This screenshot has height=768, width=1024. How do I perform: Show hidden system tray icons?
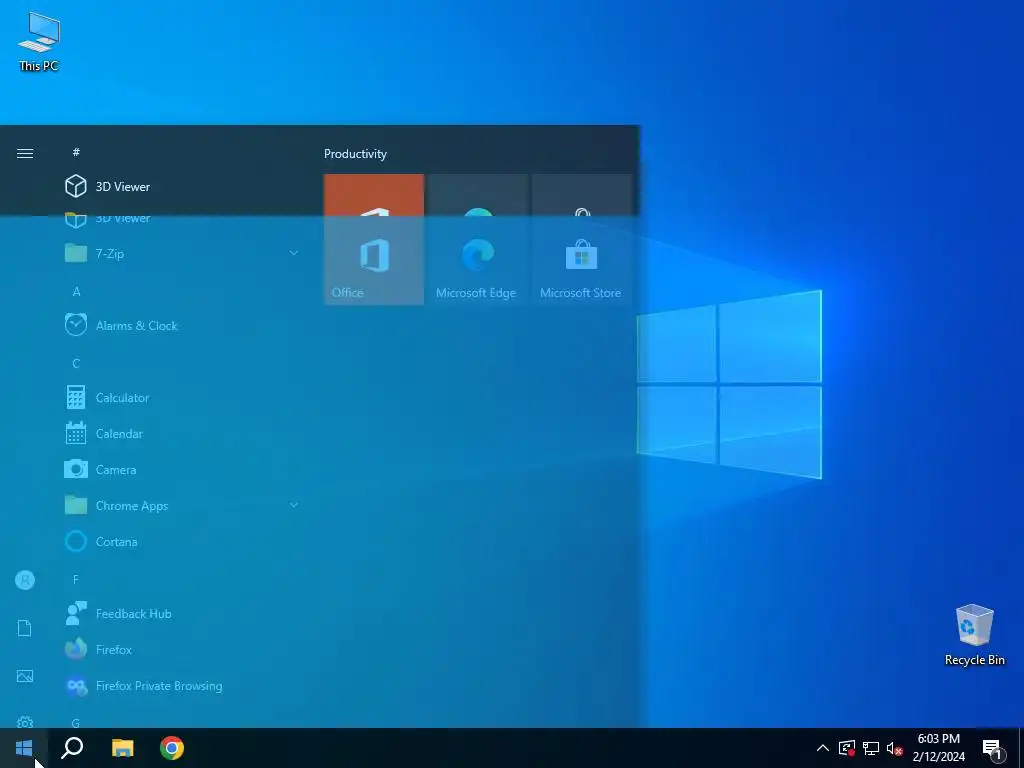click(823, 748)
